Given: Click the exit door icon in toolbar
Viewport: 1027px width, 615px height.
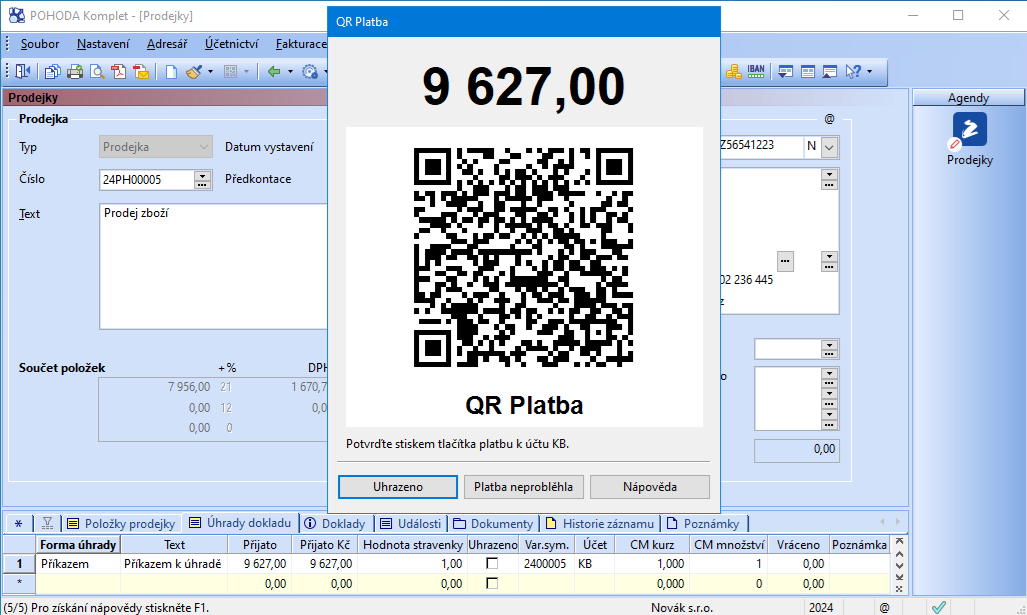Looking at the screenshot, I should 23,71.
